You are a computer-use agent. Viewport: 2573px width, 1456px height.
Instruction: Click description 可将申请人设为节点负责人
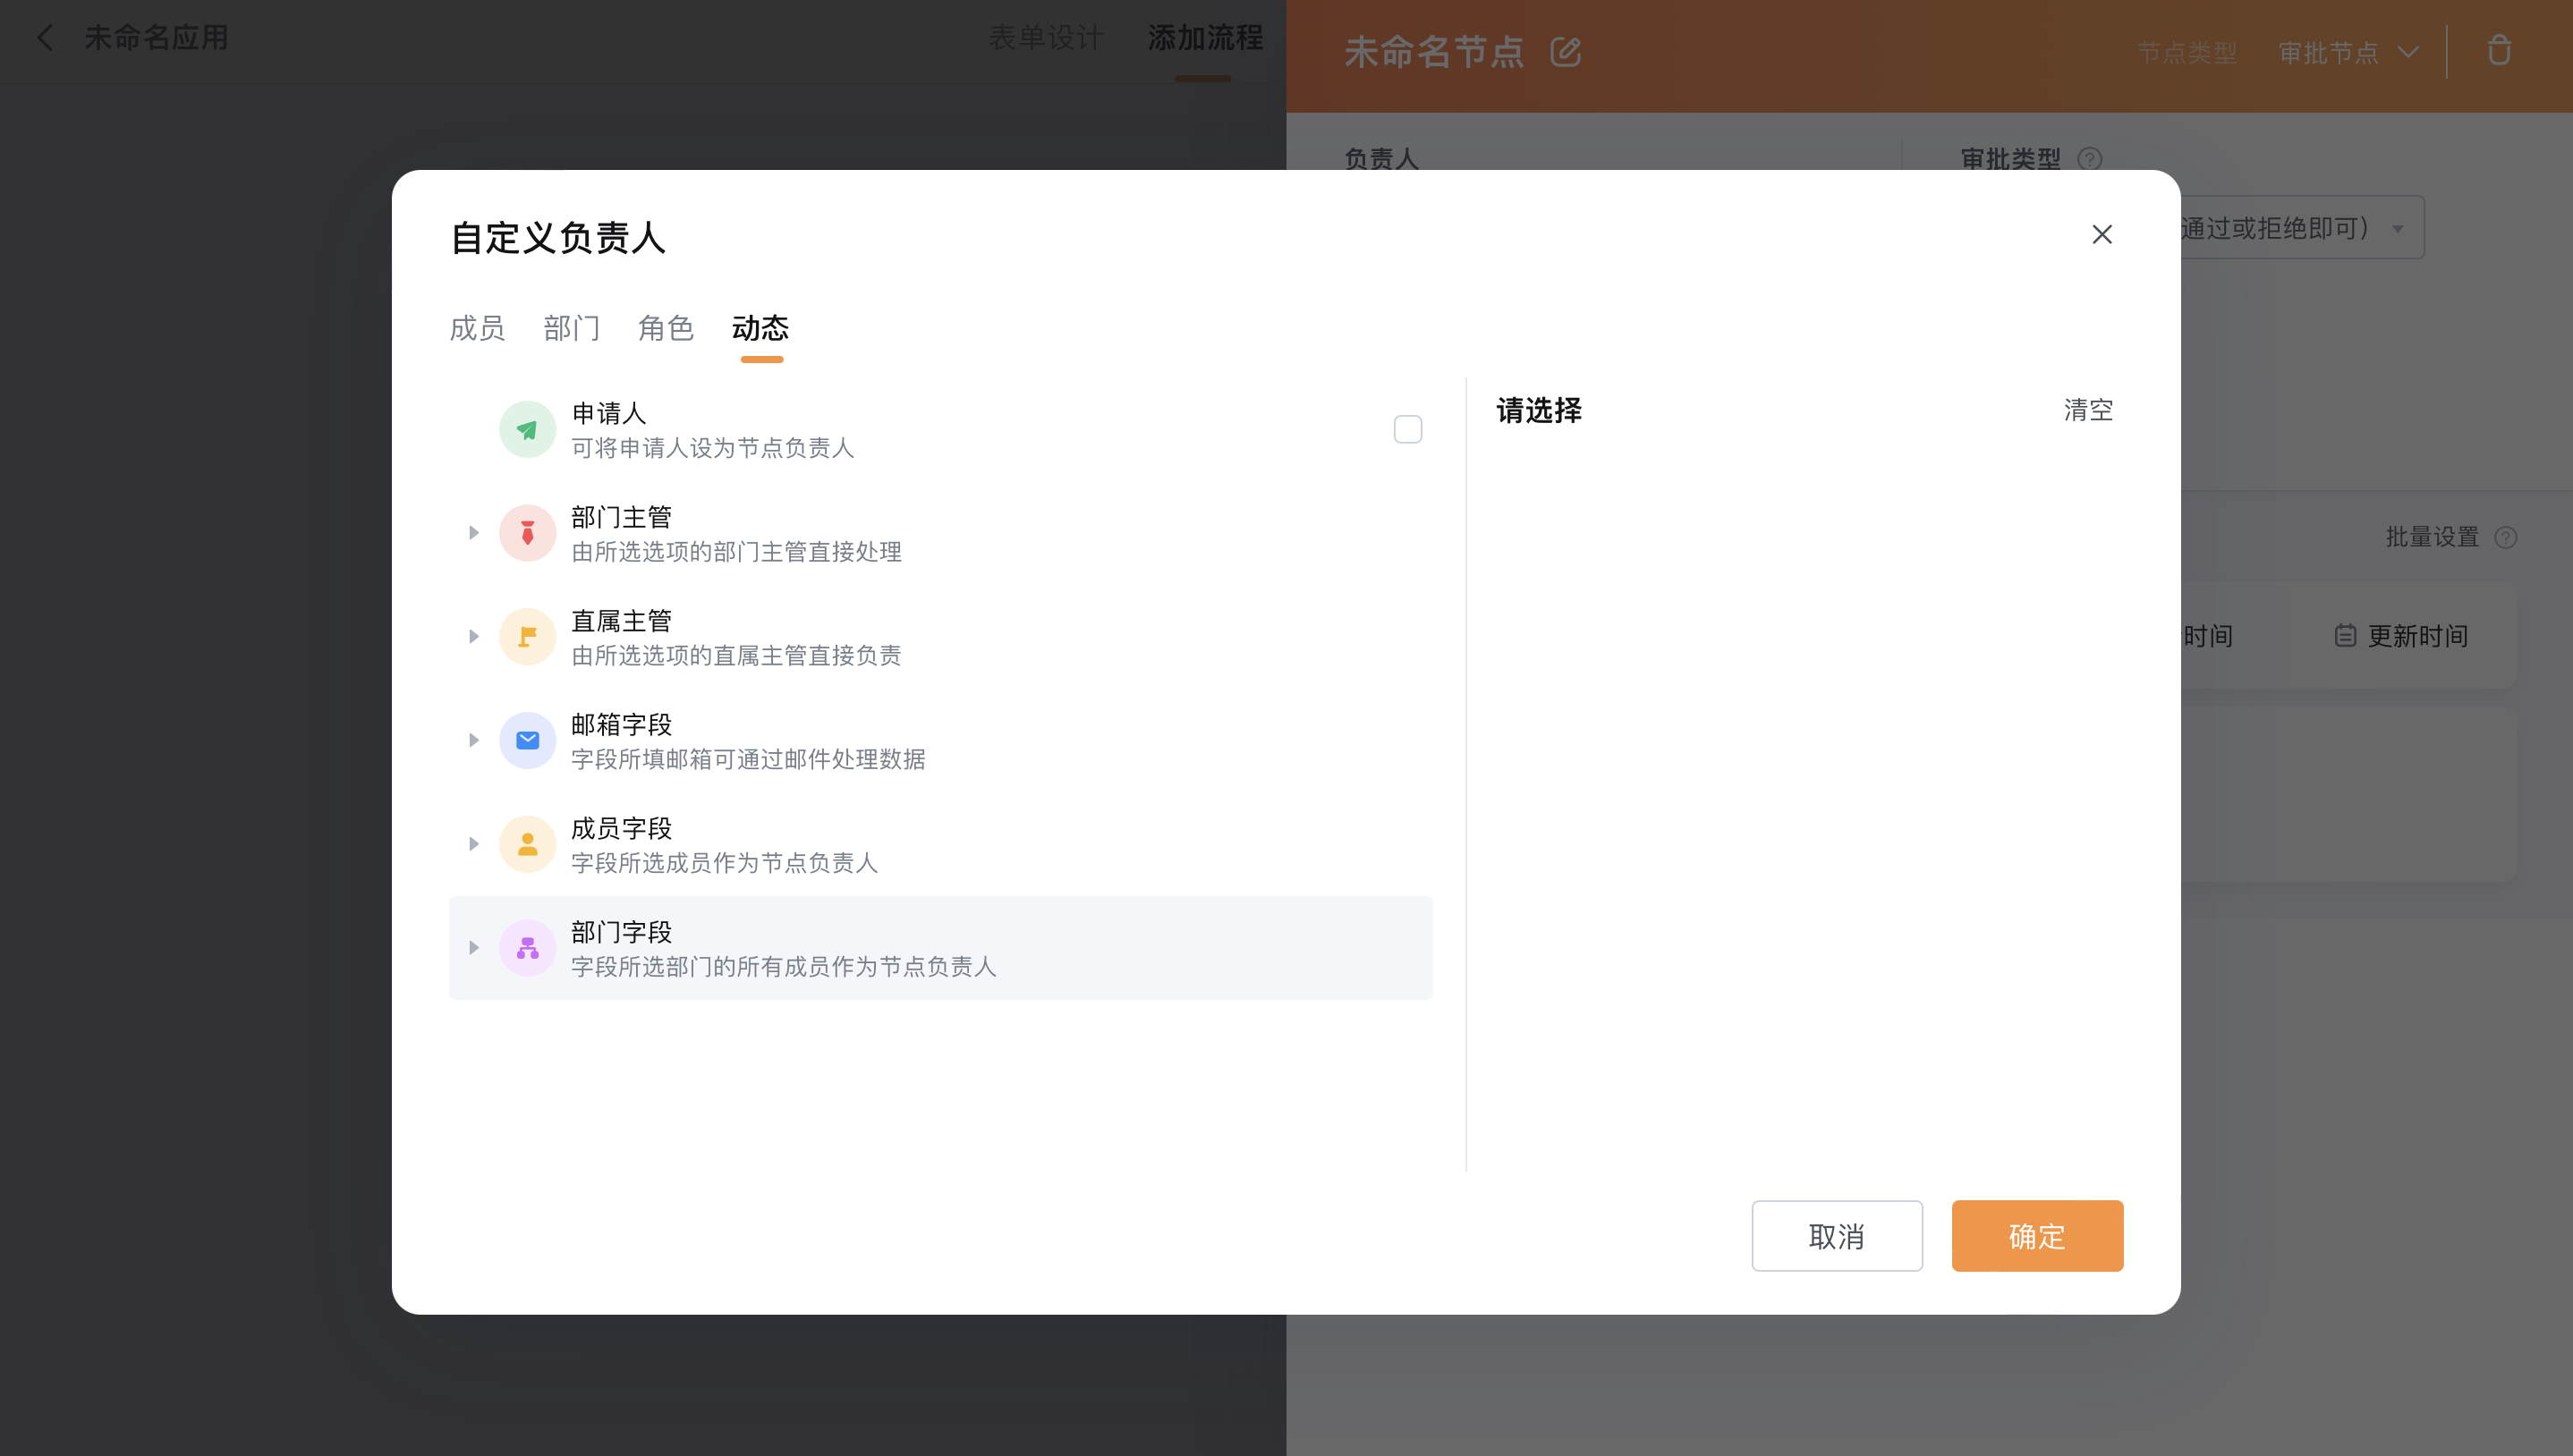(x=713, y=448)
